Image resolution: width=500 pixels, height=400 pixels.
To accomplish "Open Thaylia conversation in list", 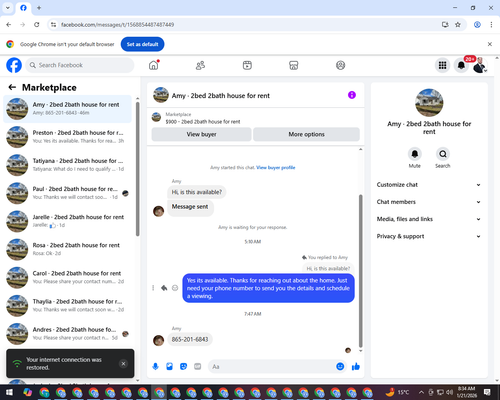I will click(x=67, y=305).
